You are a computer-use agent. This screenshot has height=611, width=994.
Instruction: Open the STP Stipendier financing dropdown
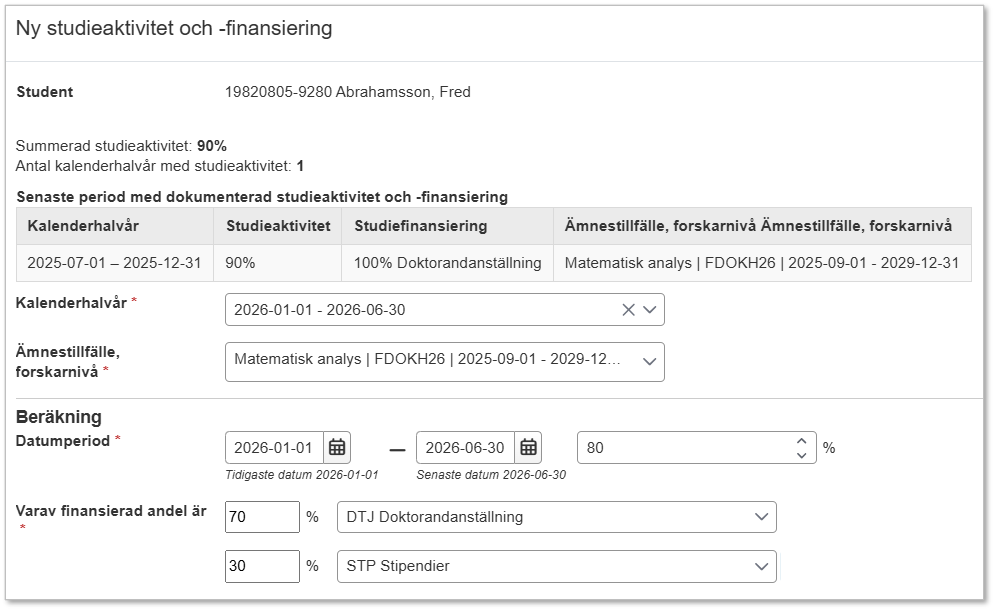click(x=557, y=567)
